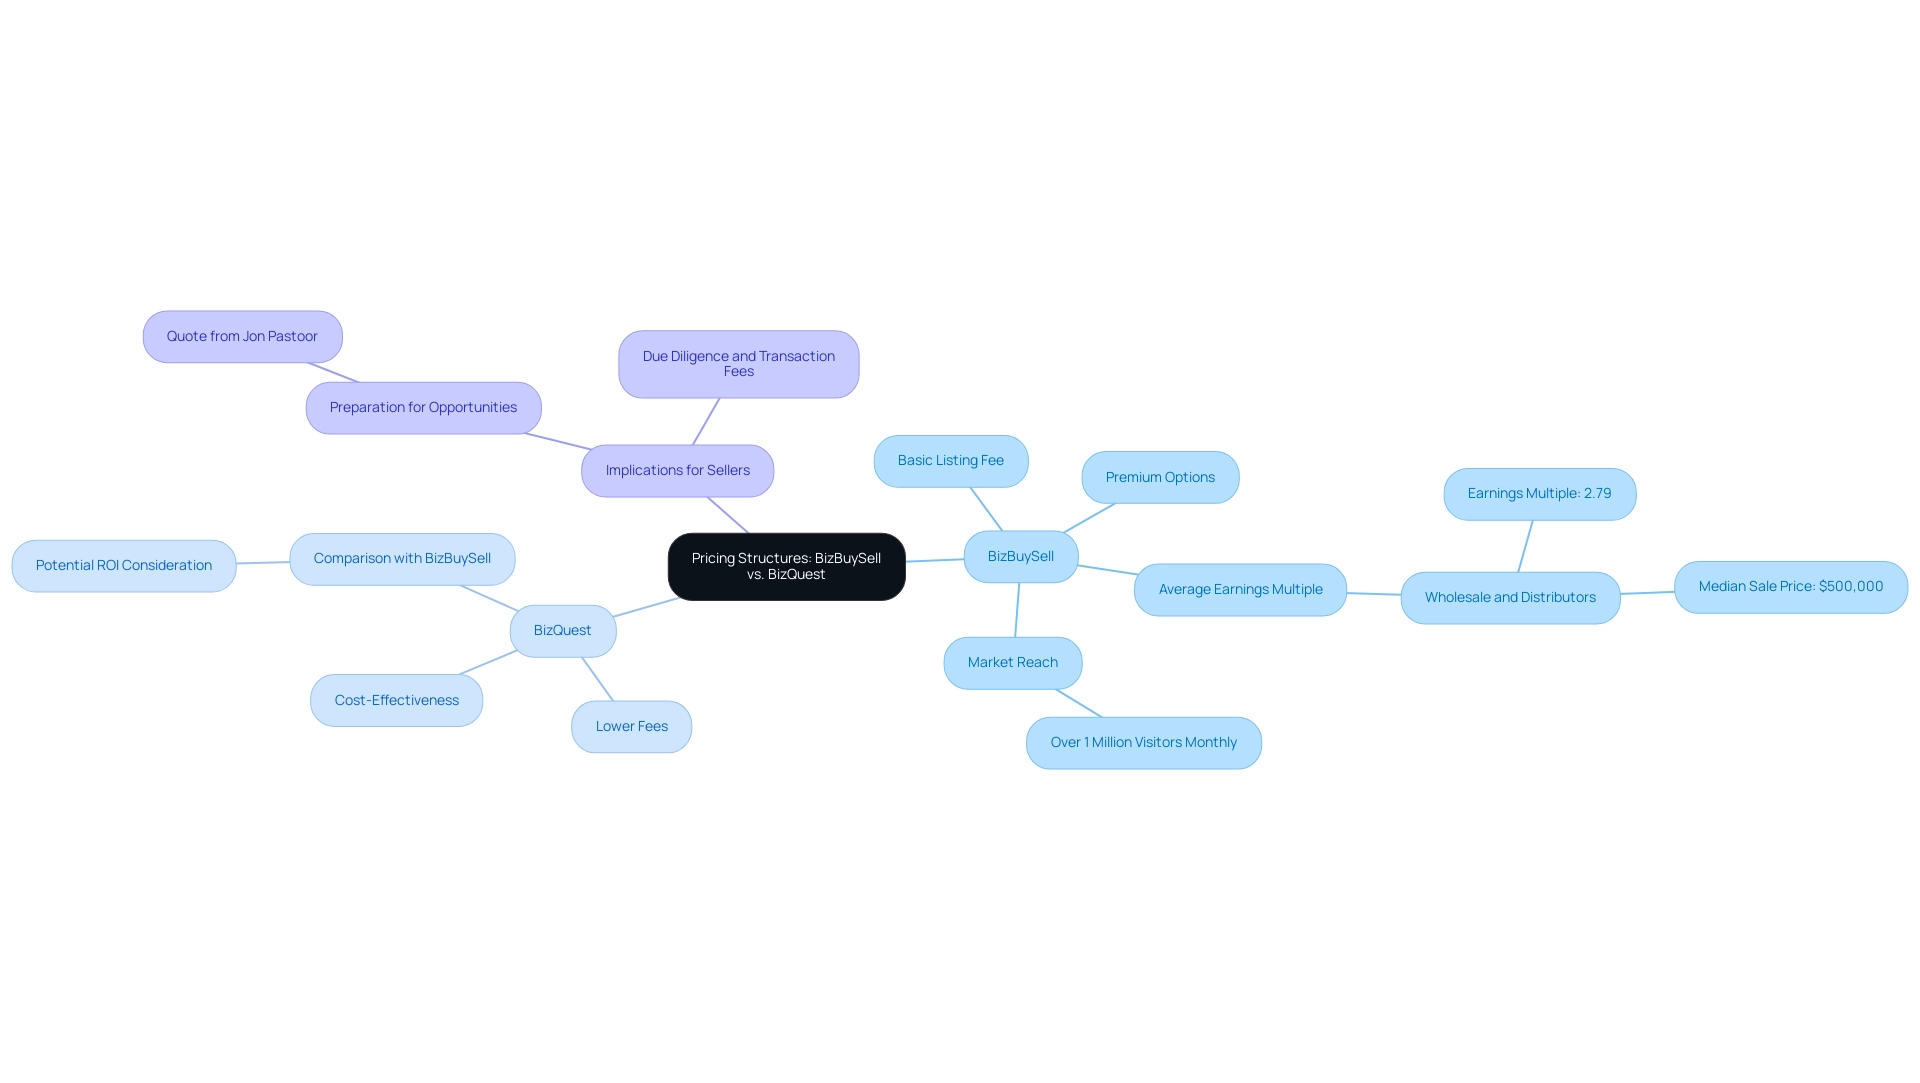The height and width of the screenshot is (1083, 1920).
Task: Click the Wholesale and Distributors node
Action: pyautogui.click(x=1510, y=598)
